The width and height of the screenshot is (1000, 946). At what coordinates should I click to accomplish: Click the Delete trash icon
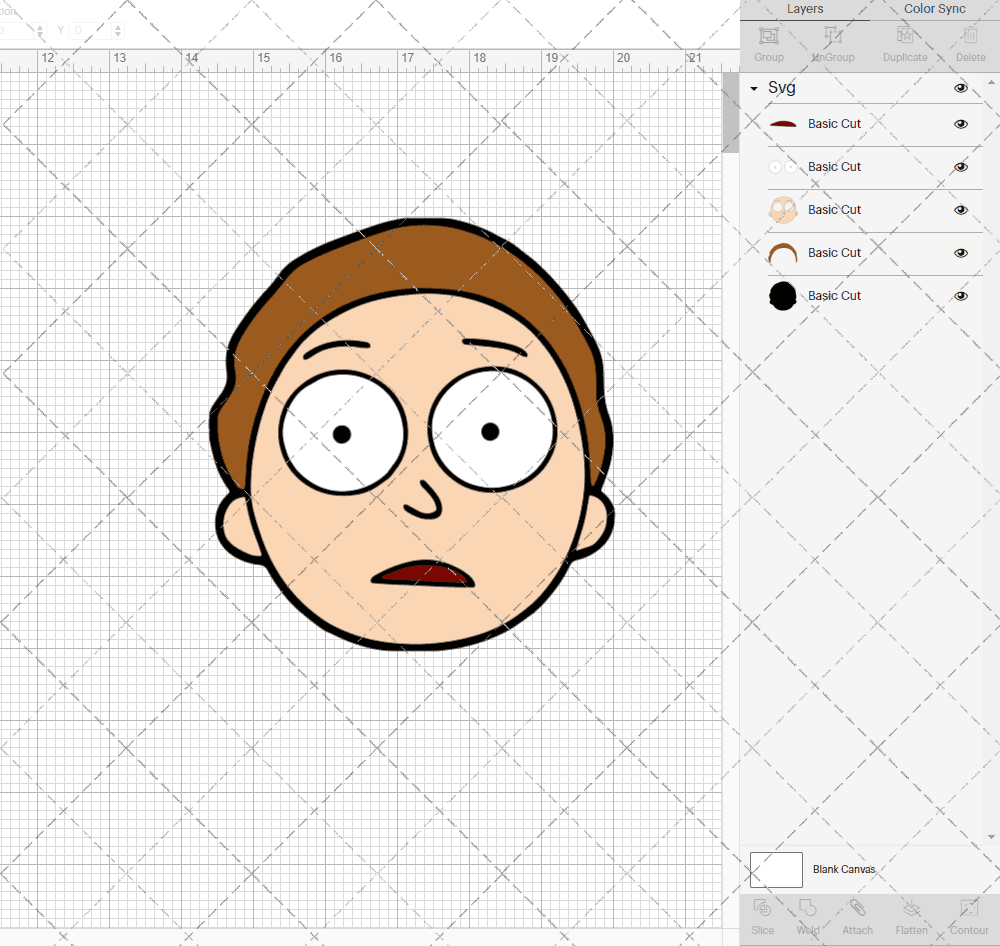point(970,36)
